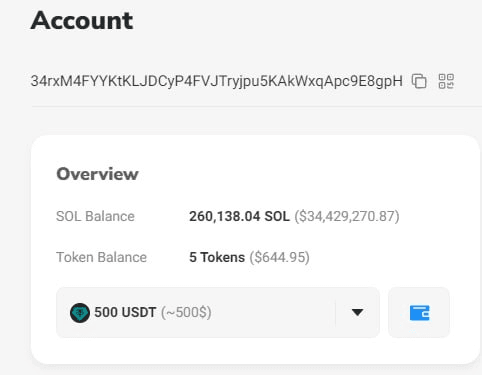Viewport: 482px width, 375px height.
Task: Copy the account address with copy icon
Action: point(419,81)
